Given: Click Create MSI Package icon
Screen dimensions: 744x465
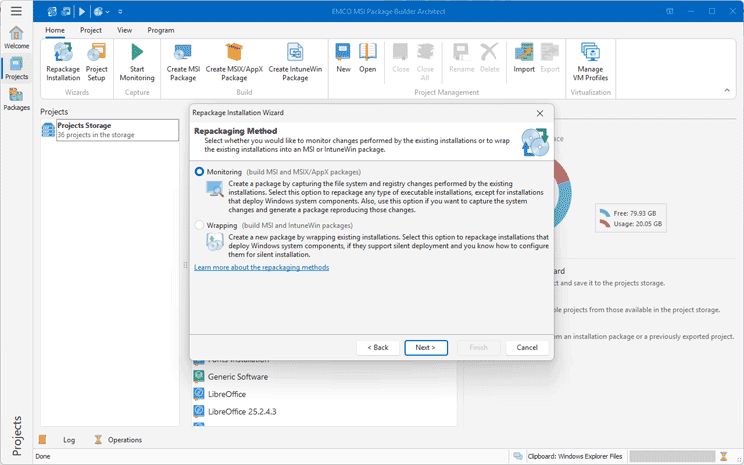Looking at the screenshot, I should [x=182, y=60].
